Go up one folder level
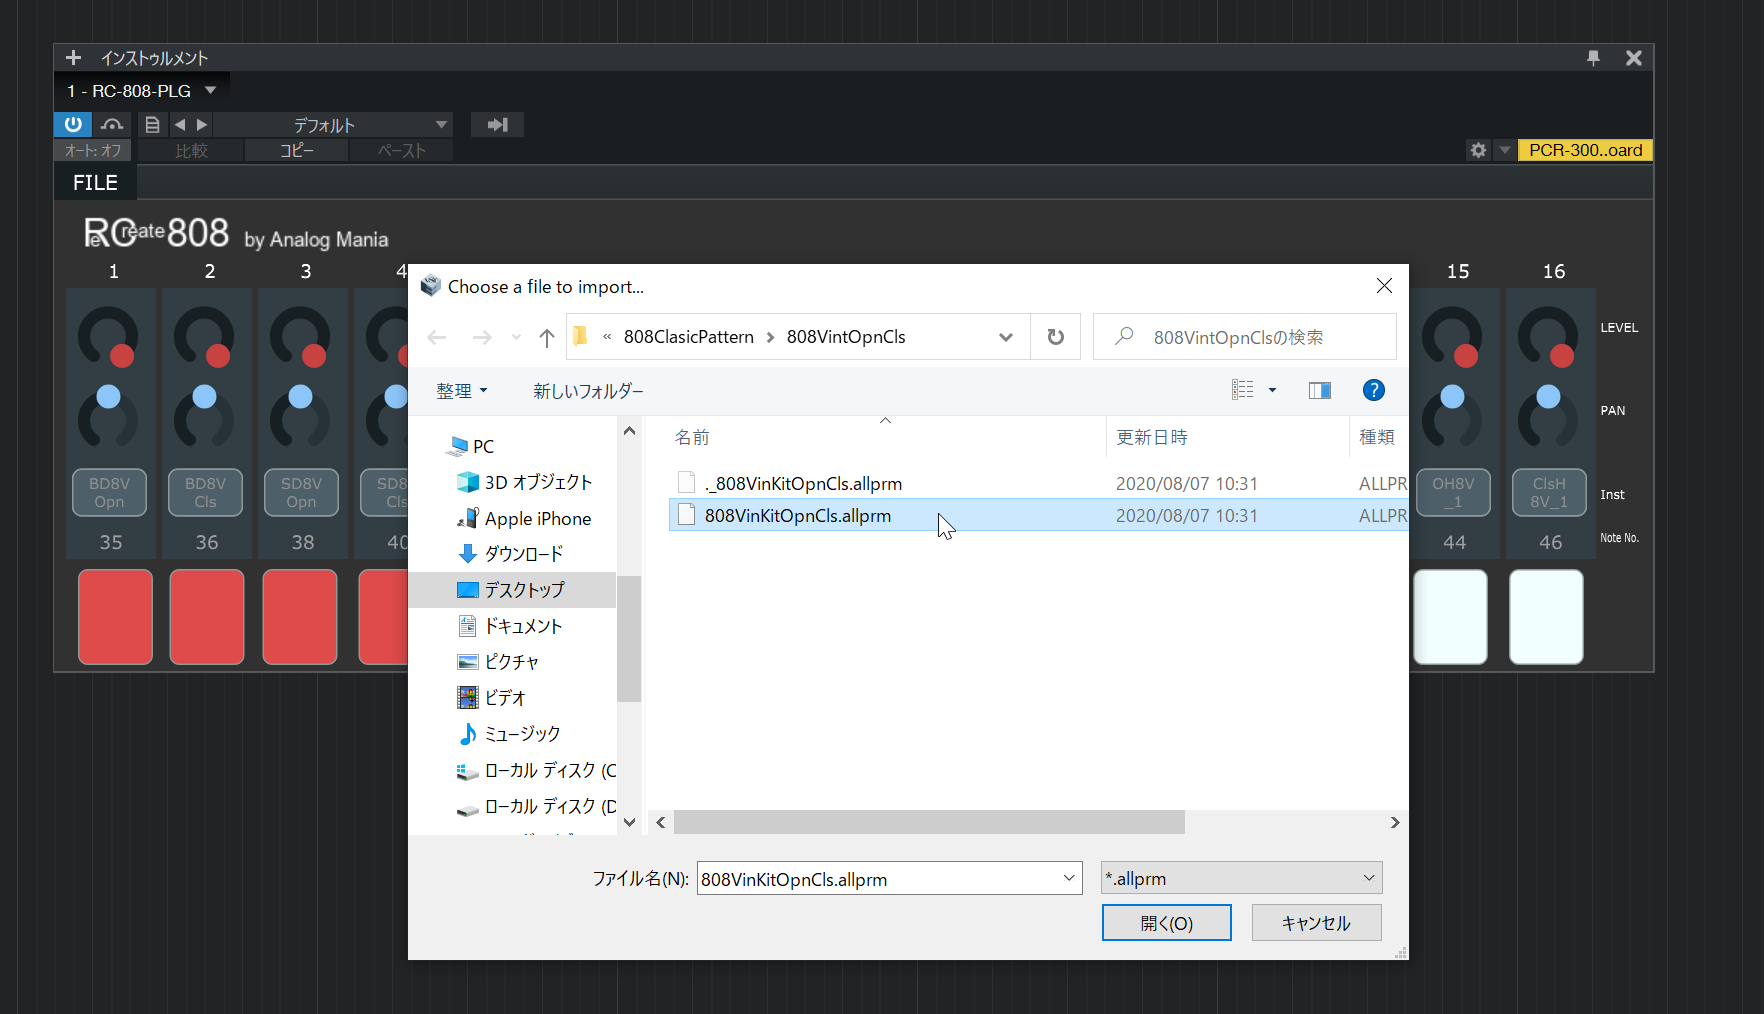The image size is (1764, 1014). pyautogui.click(x=546, y=337)
